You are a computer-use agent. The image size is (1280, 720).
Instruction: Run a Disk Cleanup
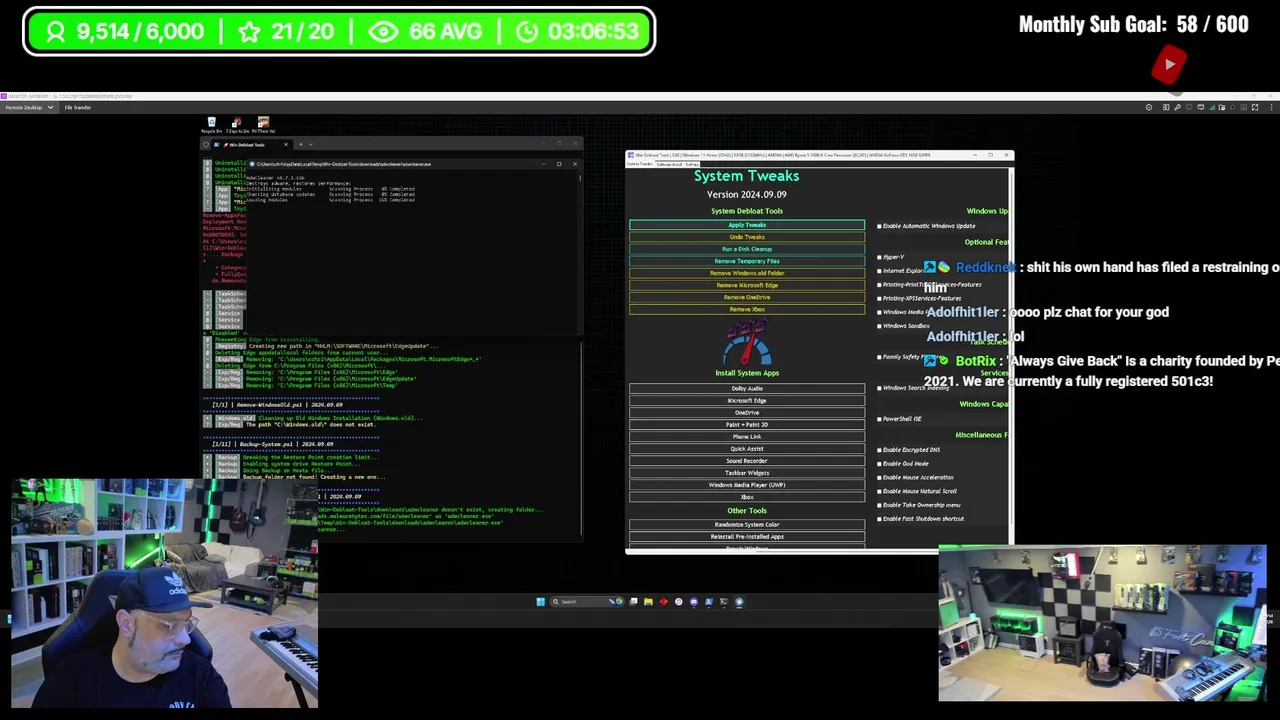coord(747,249)
